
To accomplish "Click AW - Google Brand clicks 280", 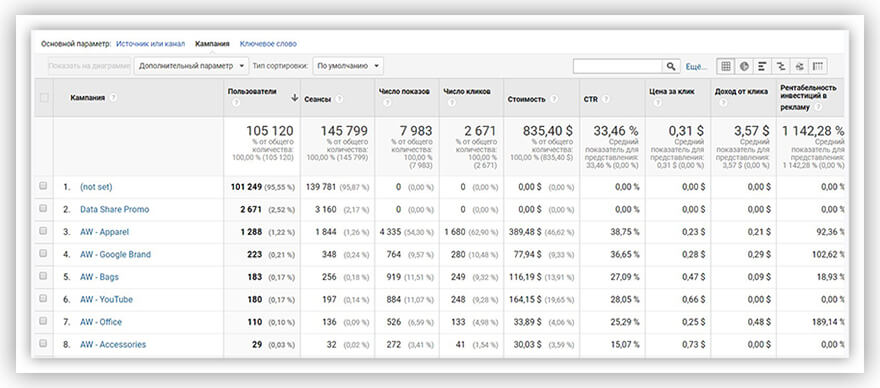I will (x=458, y=254).
